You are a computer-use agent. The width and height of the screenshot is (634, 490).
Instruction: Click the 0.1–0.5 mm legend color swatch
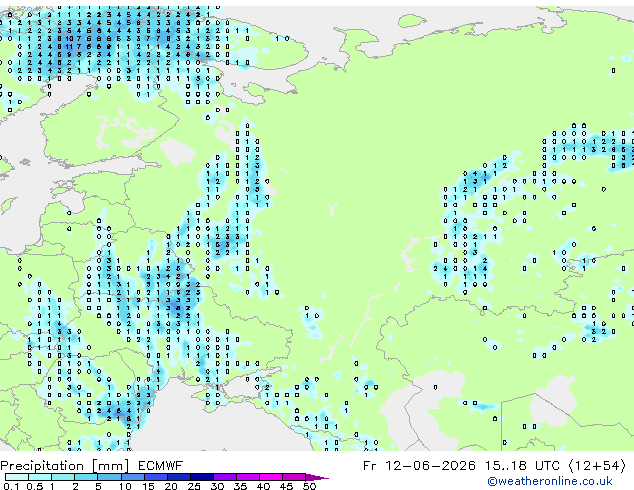[17, 477]
